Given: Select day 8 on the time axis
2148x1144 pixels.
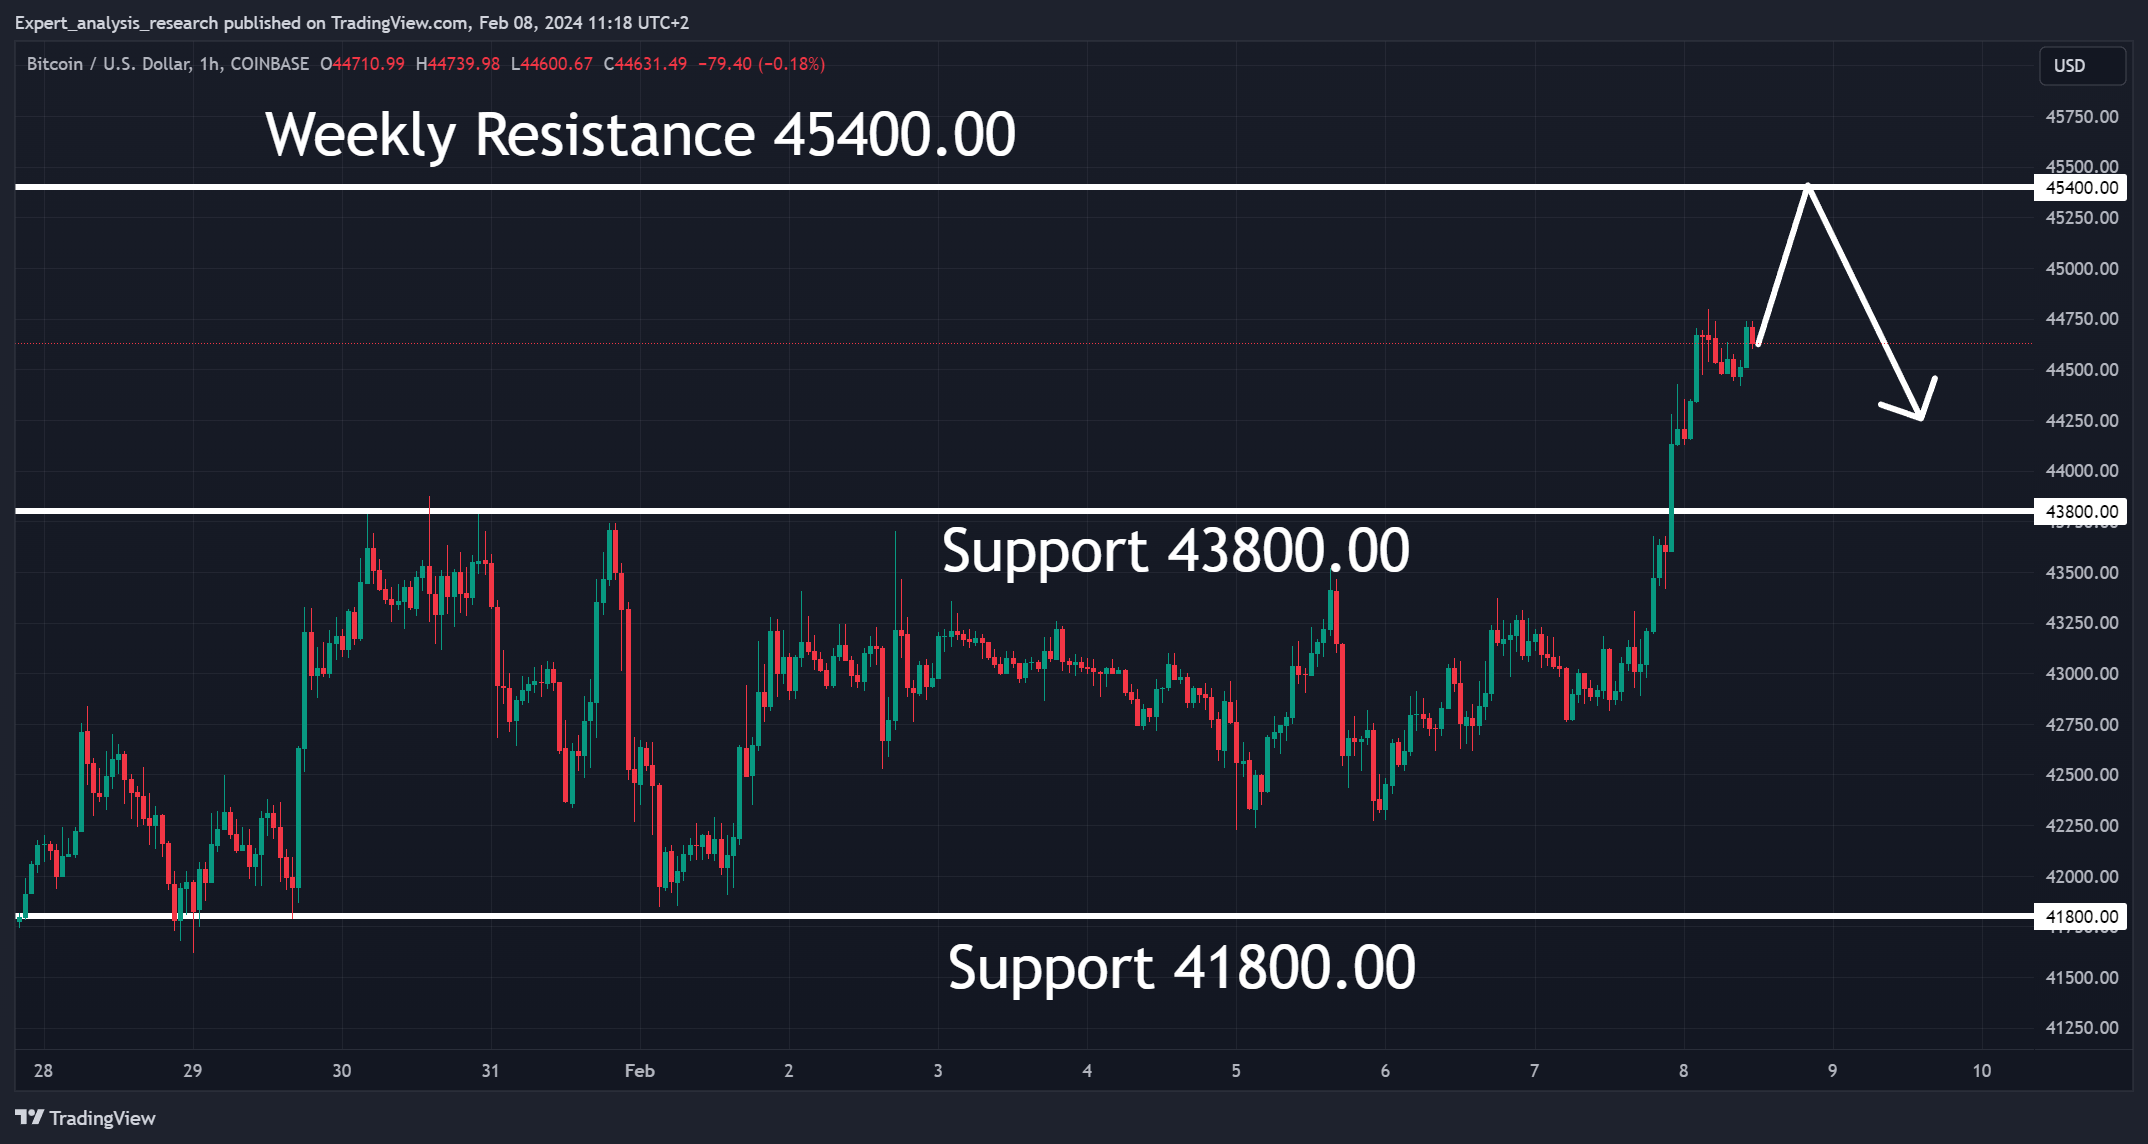Looking at the screenshot, I should coord(1683,1071).
